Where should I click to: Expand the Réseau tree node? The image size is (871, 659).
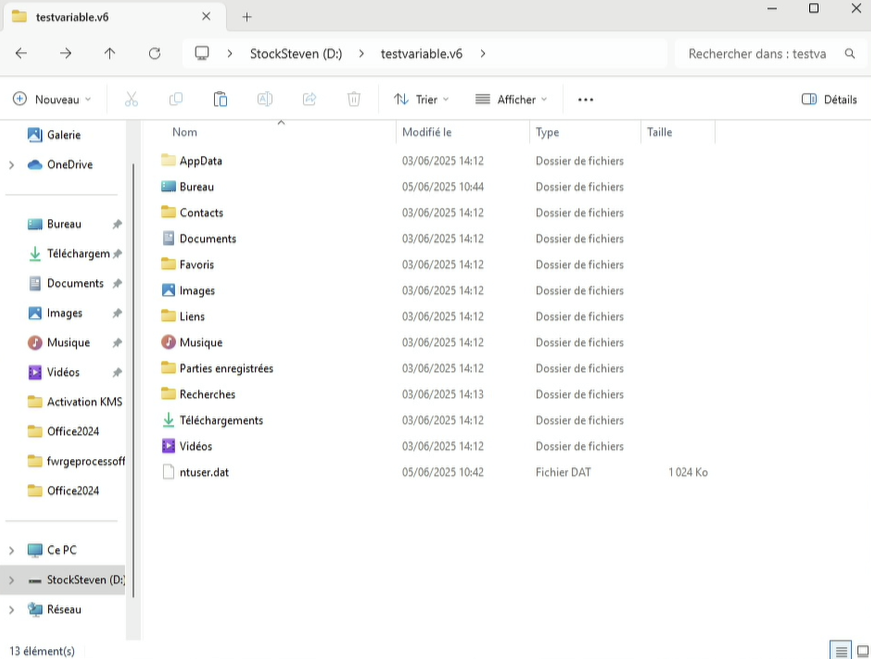point(12,610)
